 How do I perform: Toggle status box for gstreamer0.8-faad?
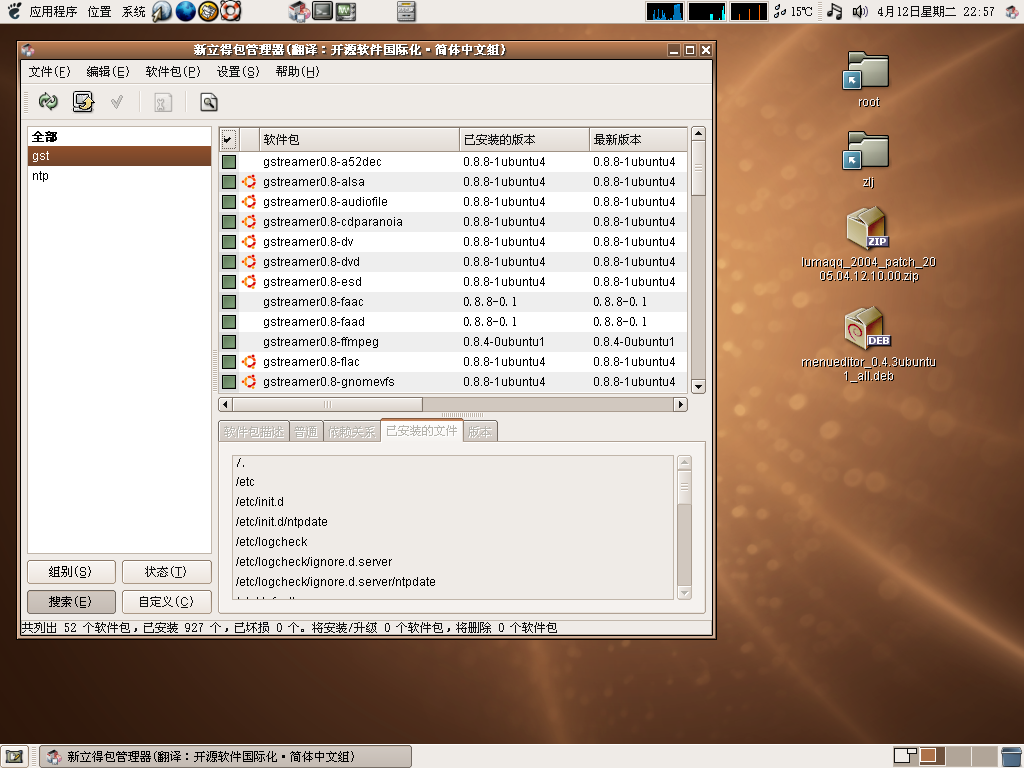[229, 322]
